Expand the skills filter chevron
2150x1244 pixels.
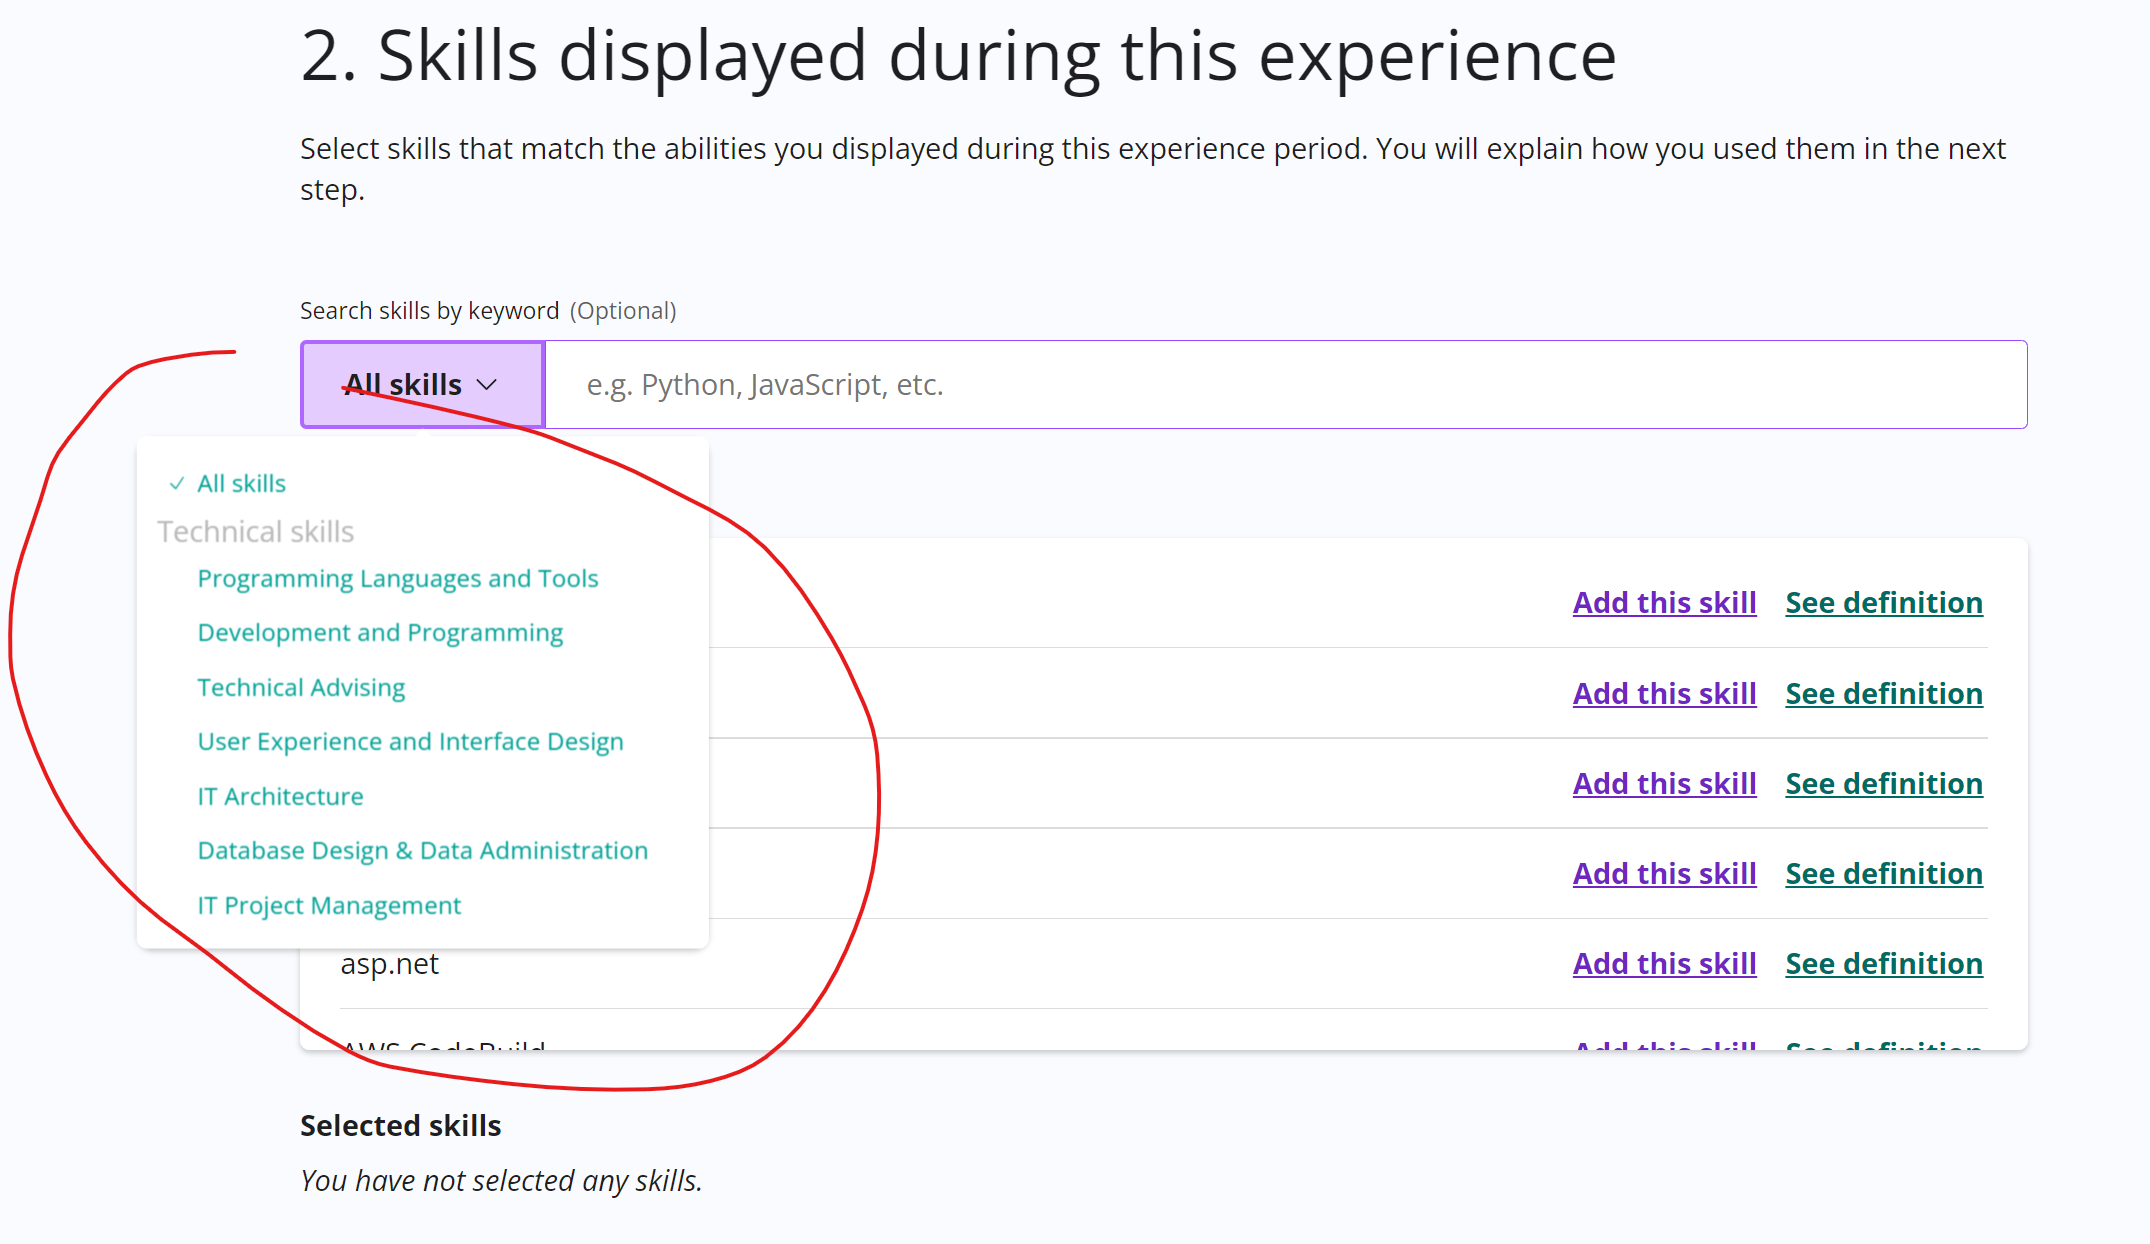[489, 384]
